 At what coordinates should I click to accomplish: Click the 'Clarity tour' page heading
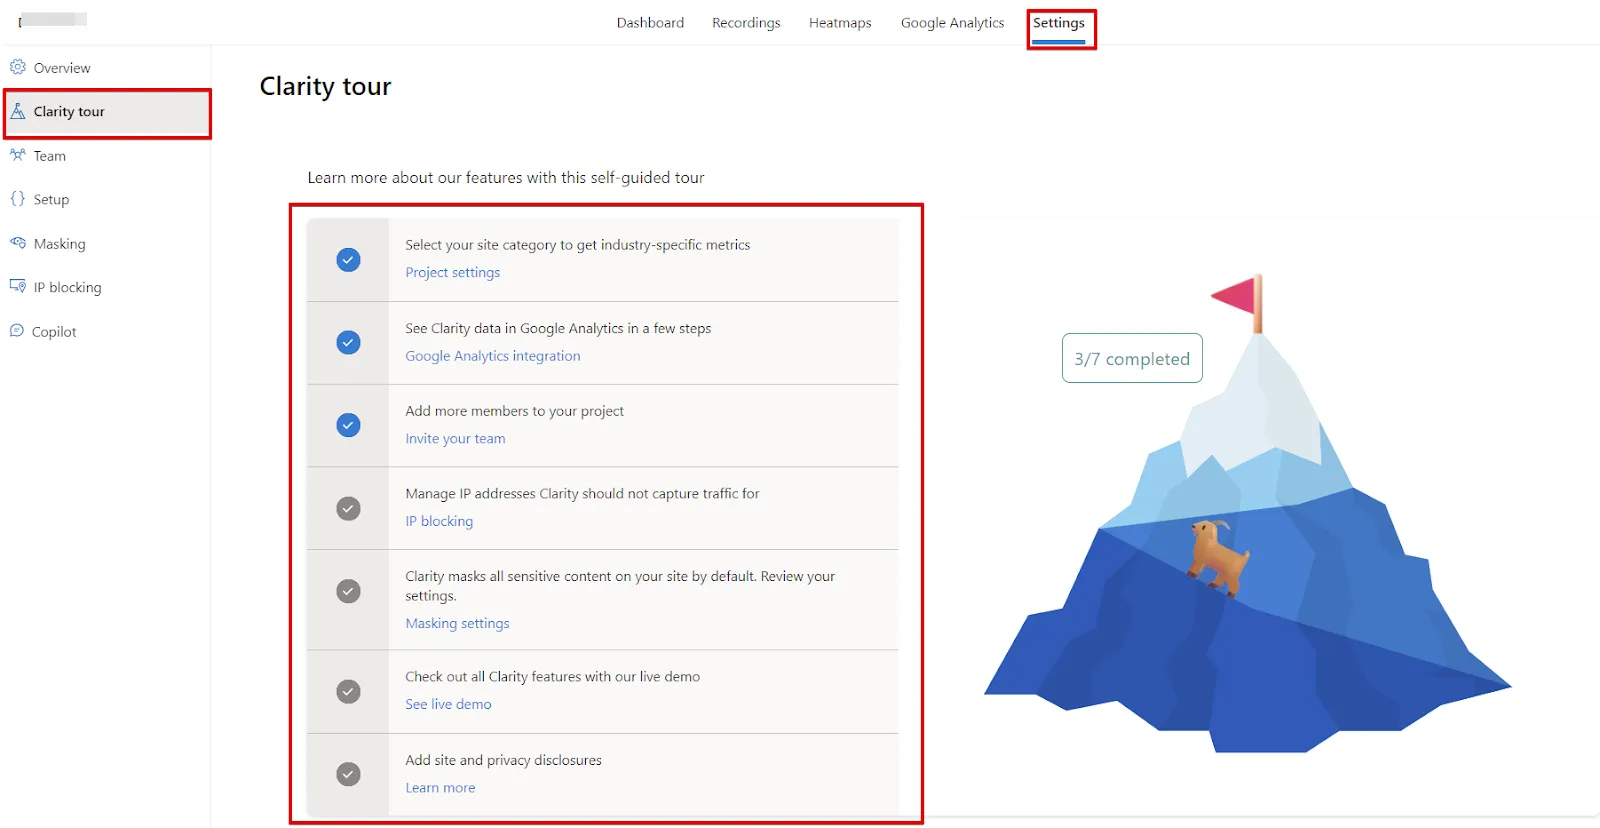pyautogui.click(x=325, y=87)
